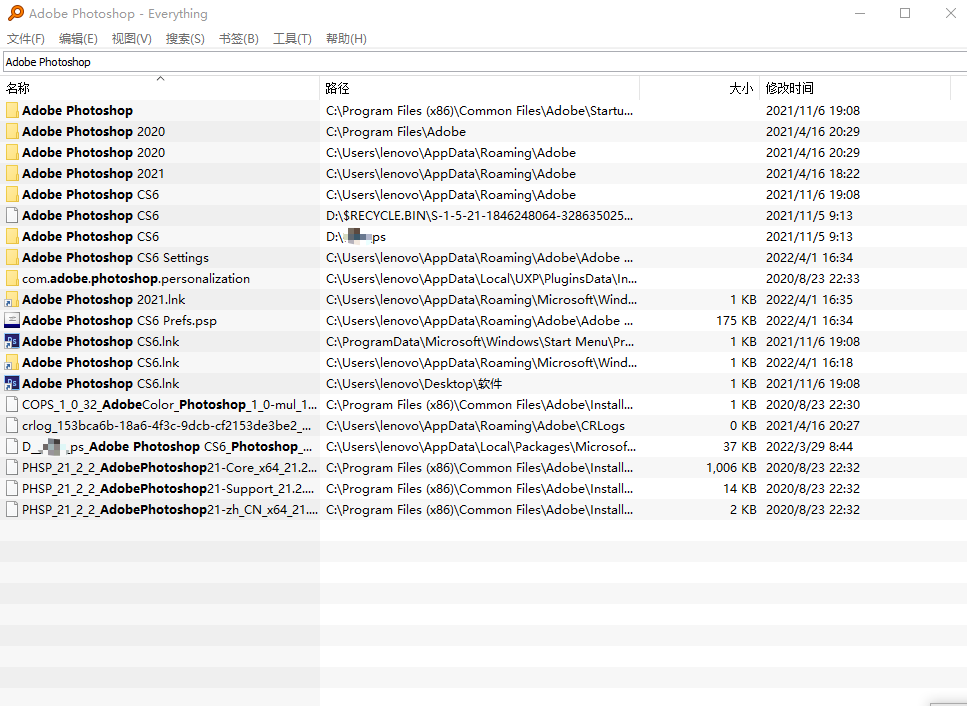Click path ending with Adobe\CRLogs
The width and height of the screenshot is (967, 706).
coord(475,425)
